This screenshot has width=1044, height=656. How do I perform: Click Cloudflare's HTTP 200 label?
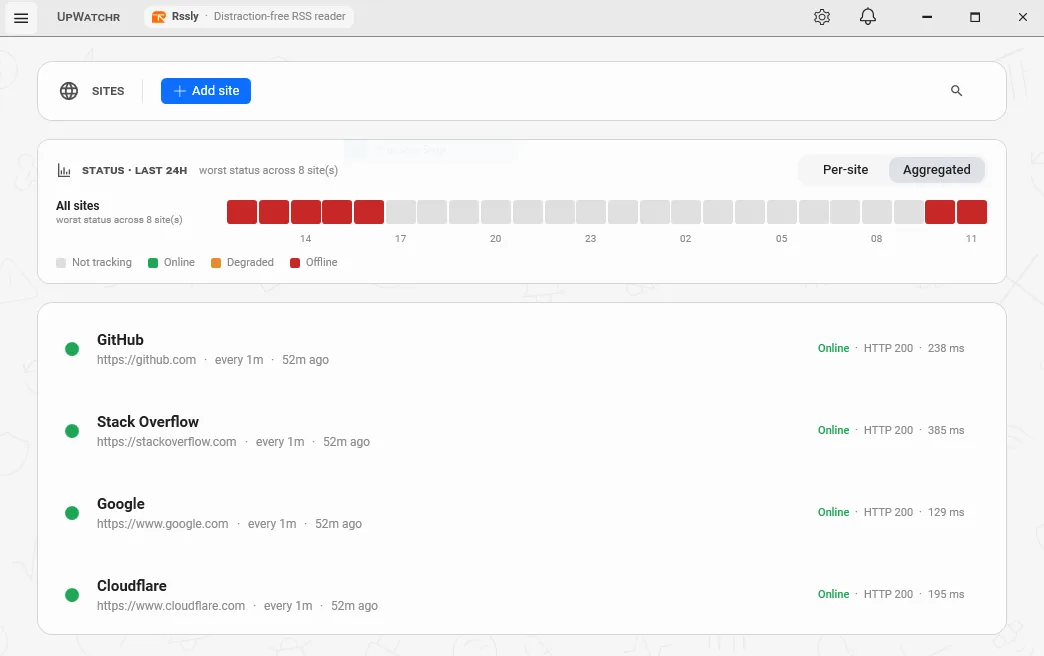coord(888,594)
